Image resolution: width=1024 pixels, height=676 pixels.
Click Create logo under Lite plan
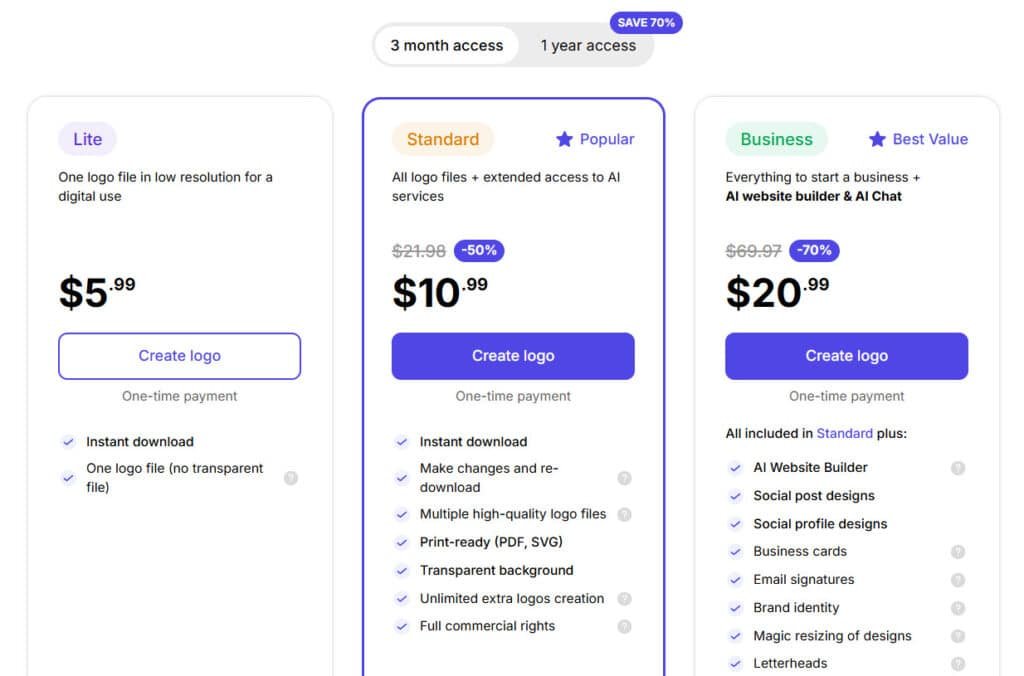click(180, 356)
